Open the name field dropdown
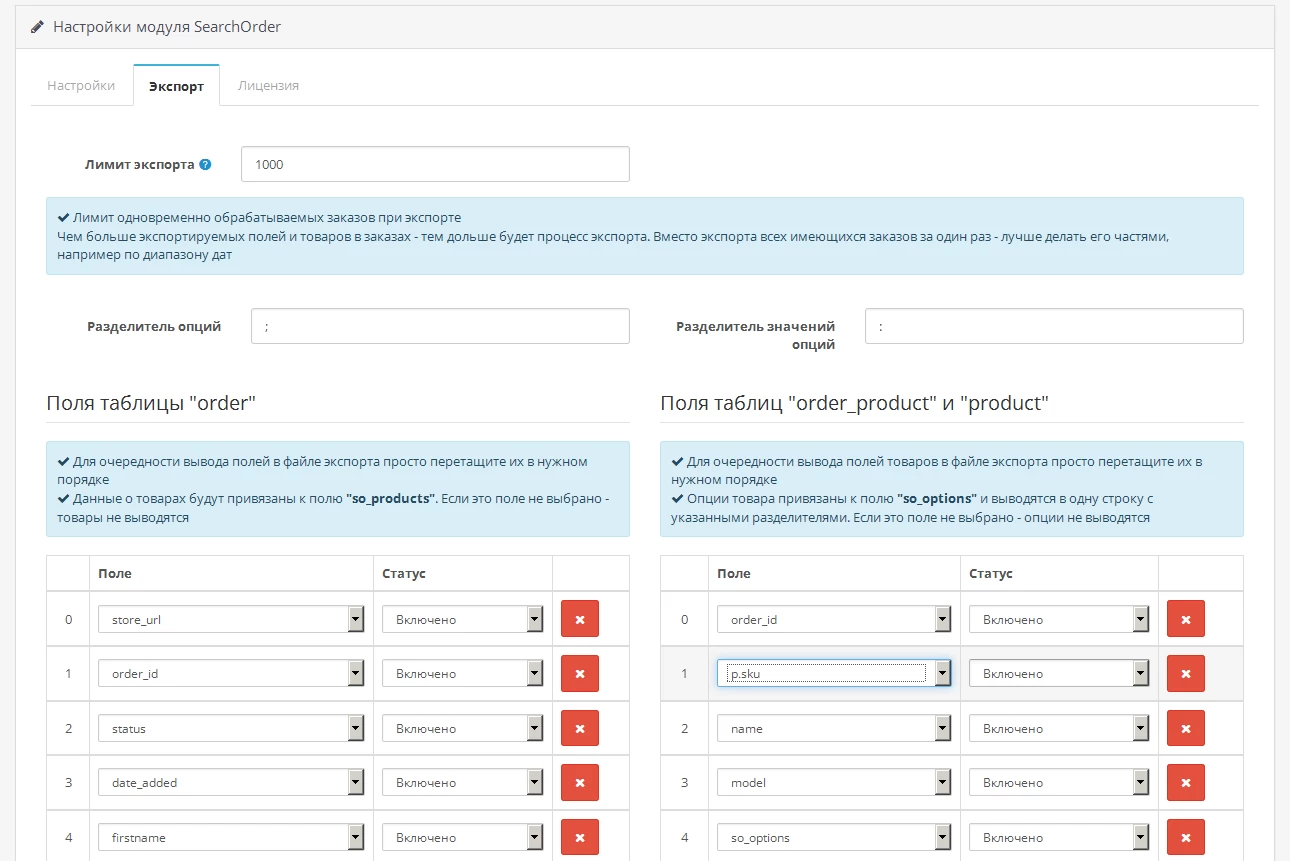 pos(834,728)
